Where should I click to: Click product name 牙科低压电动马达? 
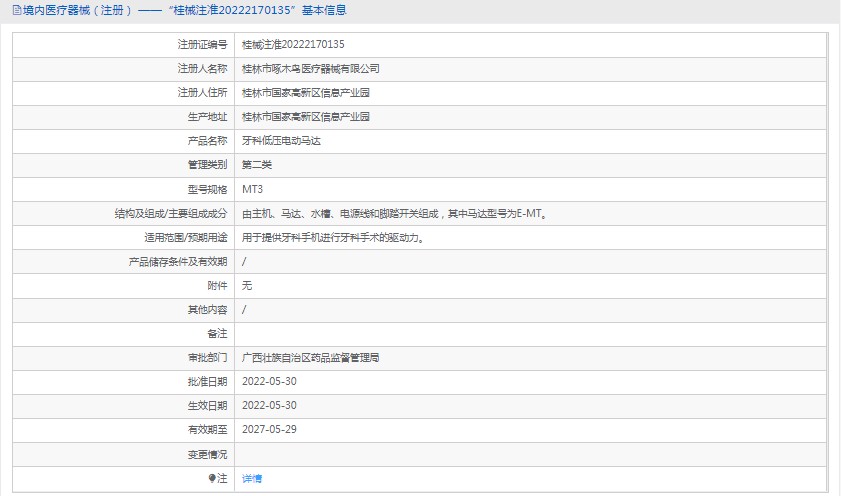(x=281, y=141)
